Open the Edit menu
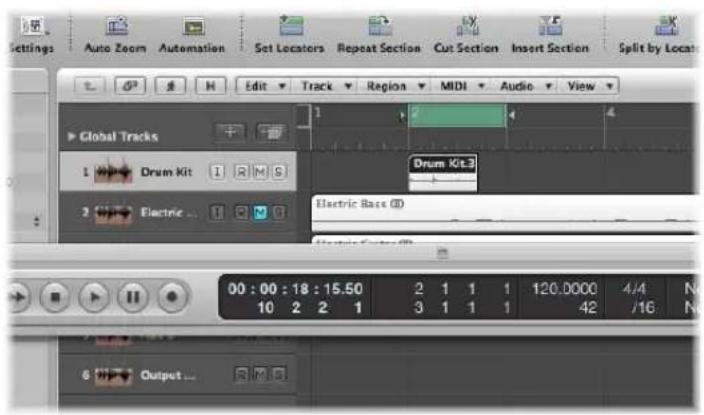The image size is (704, 415). coord(265,86)
